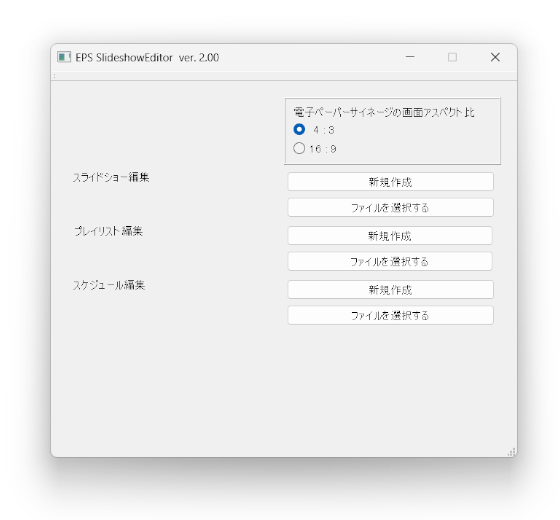Open ファイルを選択する for schedule editing
The width and height of the screenshot is (560, 520).
click(390, 315)
